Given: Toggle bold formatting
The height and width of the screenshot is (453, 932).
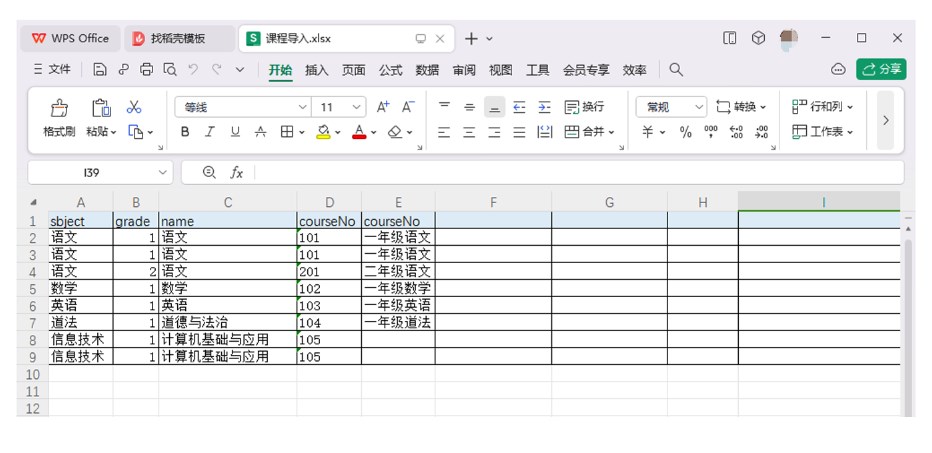Looking at the screenshot, I should click(x=185, y=132).
